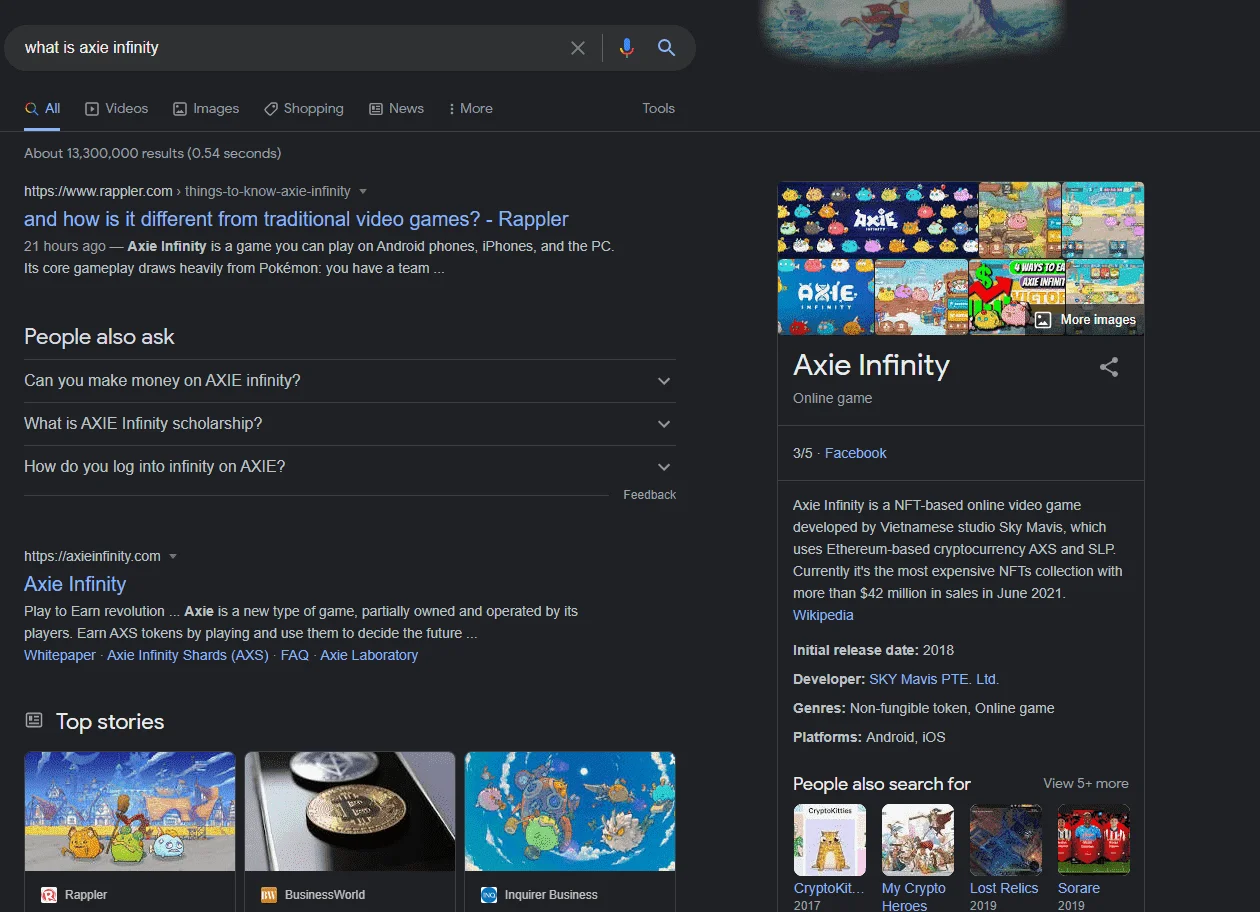This screenshot has height=912, width=1260.
Task: Open the large Axie Infinity logo panel image
Action: (877, 219)
